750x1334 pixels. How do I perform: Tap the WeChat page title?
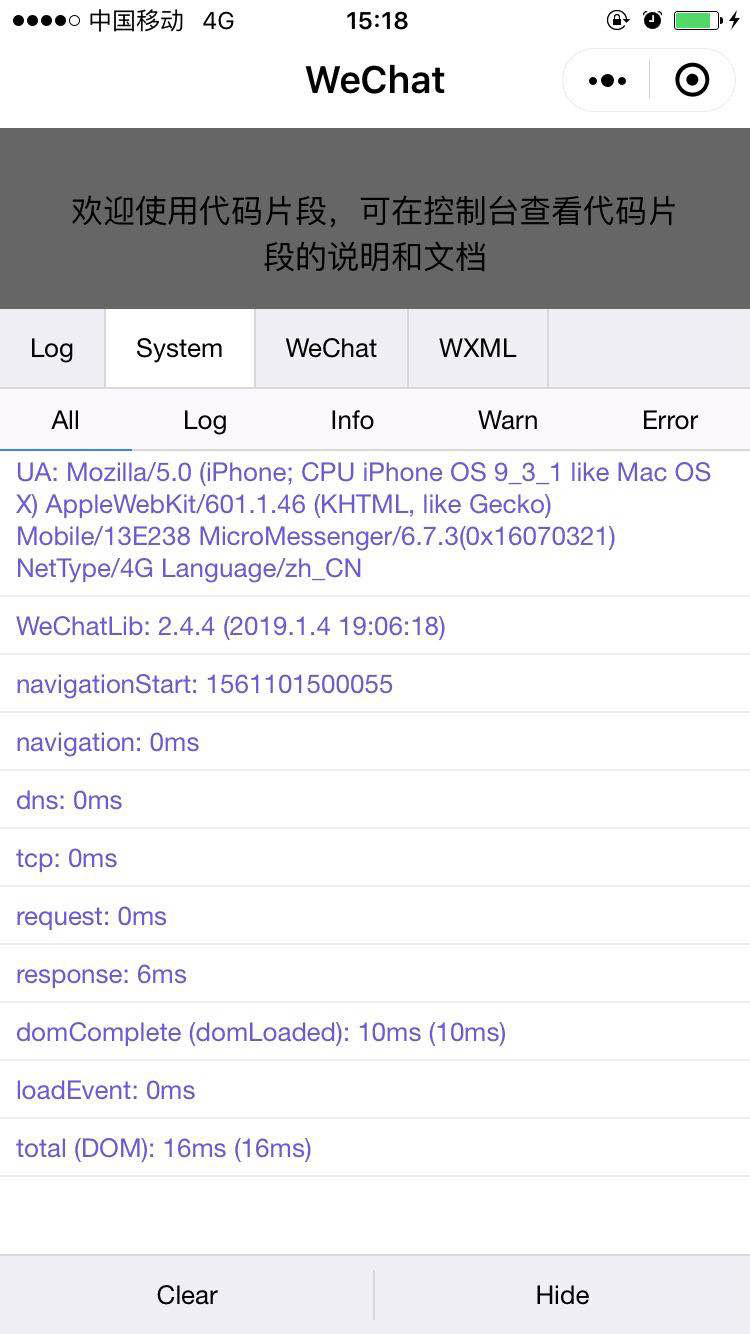(x=375, y=80)
